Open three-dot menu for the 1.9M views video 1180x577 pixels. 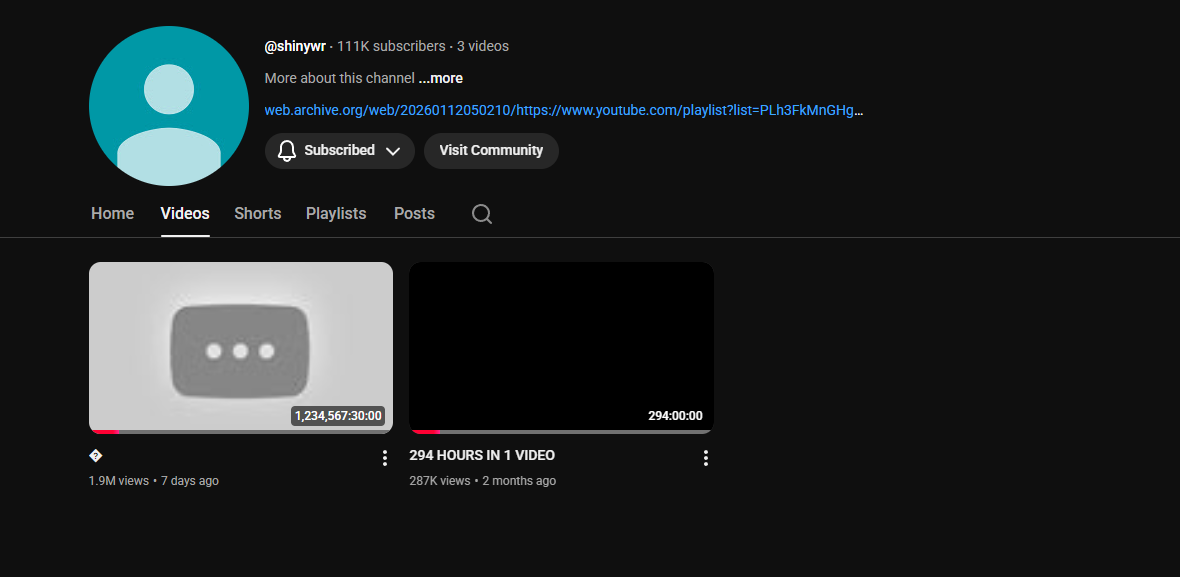[385, 457]
